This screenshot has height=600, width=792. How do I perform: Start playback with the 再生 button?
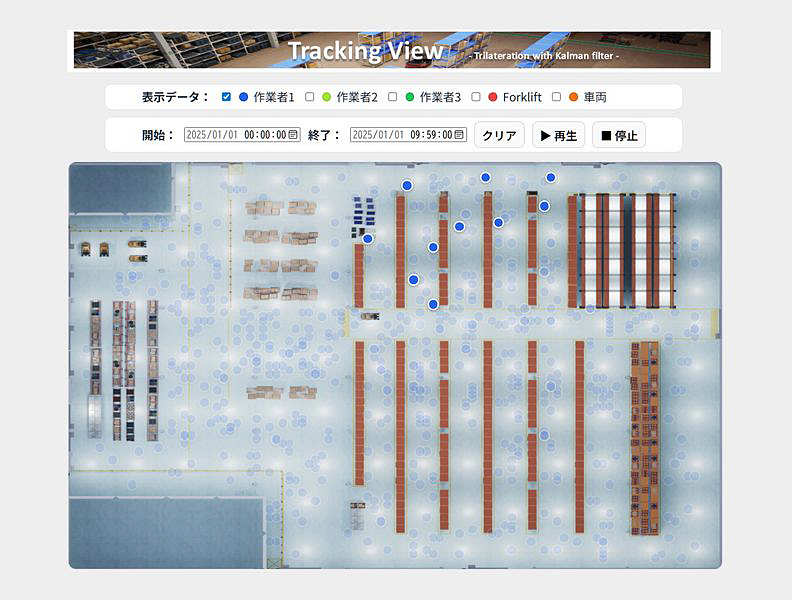pos(558,135)
